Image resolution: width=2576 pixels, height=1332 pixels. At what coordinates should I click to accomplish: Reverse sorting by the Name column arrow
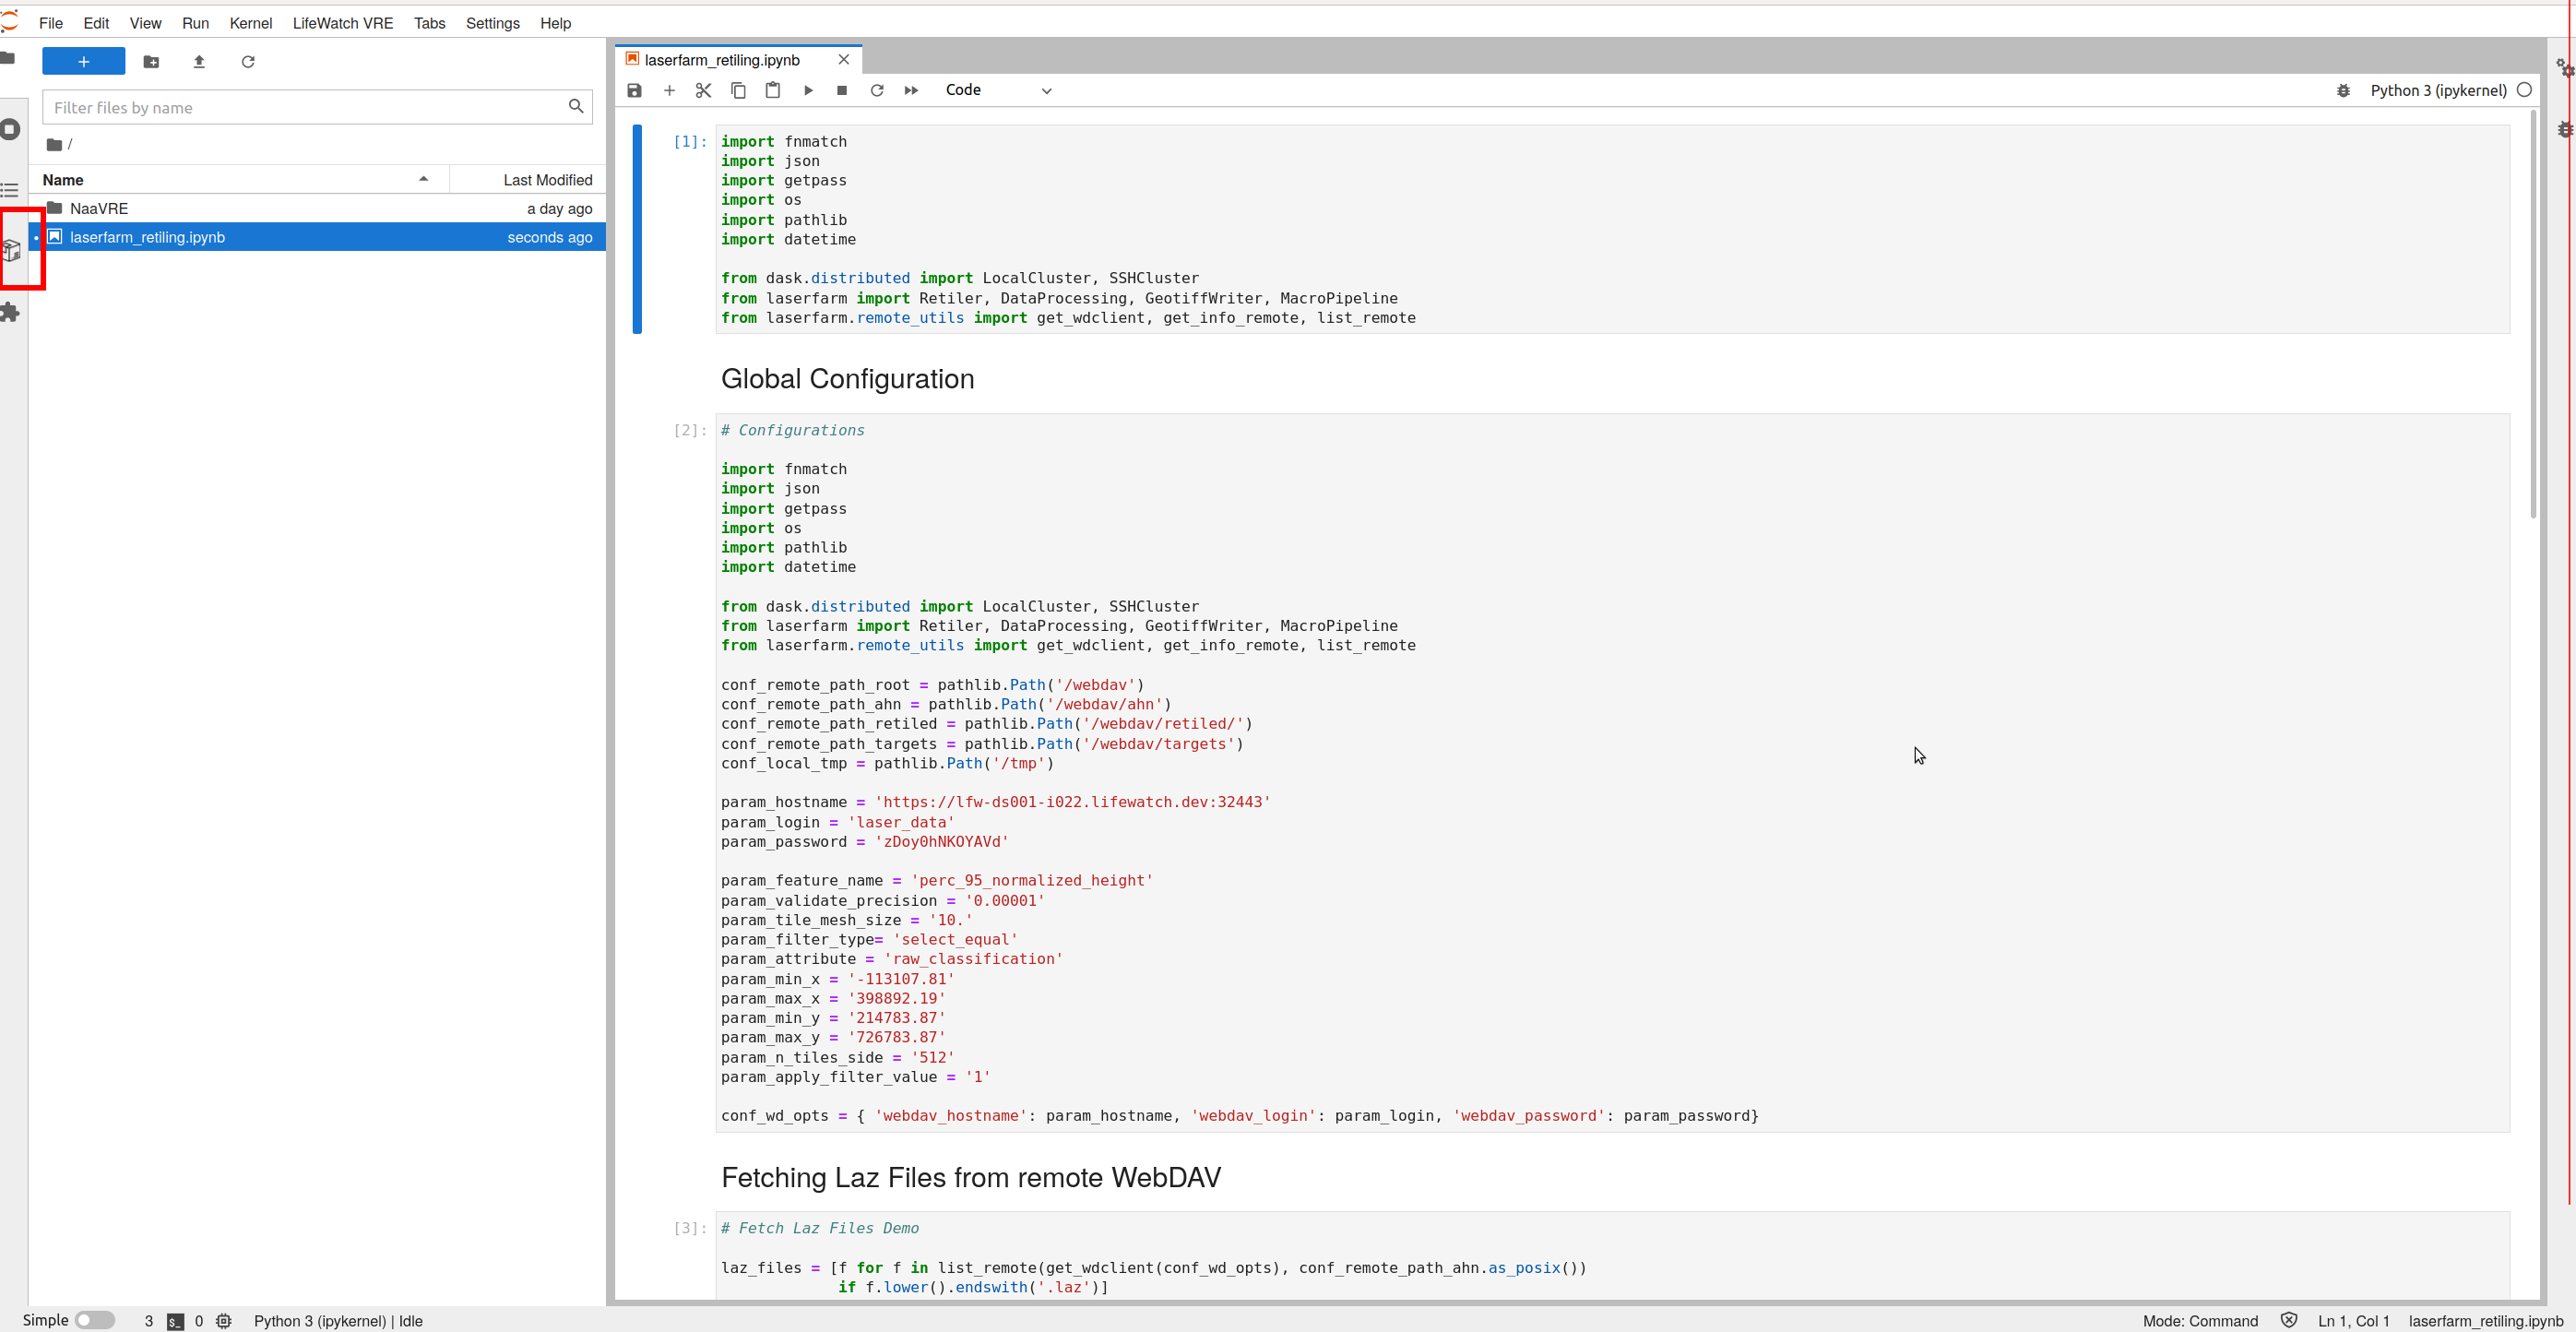point(424,179)
